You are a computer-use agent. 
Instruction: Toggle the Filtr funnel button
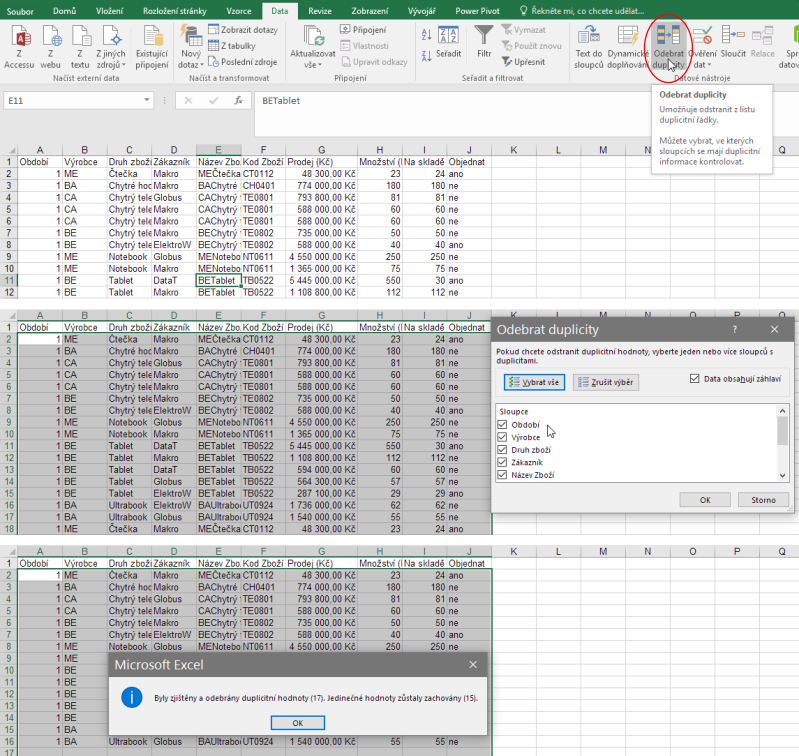pos(484,42)
